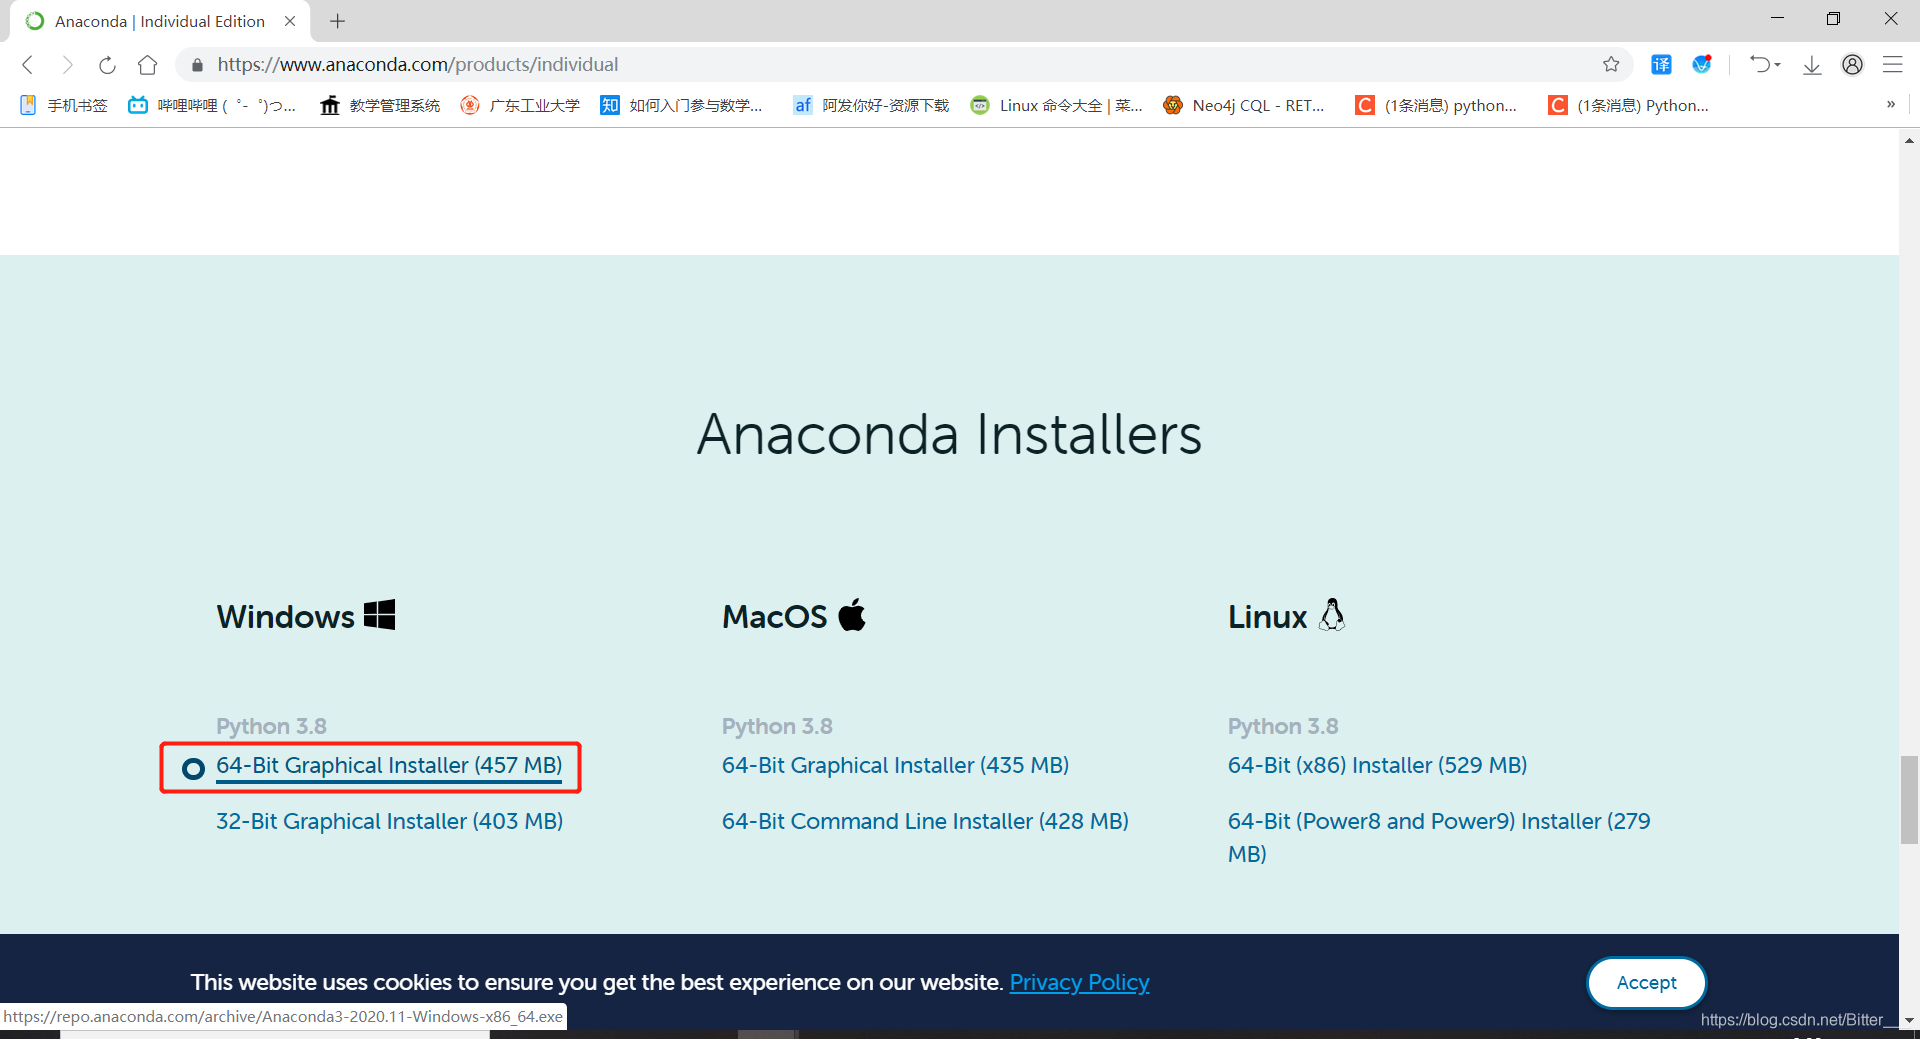
Task: Open the undo history dropdown arrow
Action: click(x=1778, y=65)
